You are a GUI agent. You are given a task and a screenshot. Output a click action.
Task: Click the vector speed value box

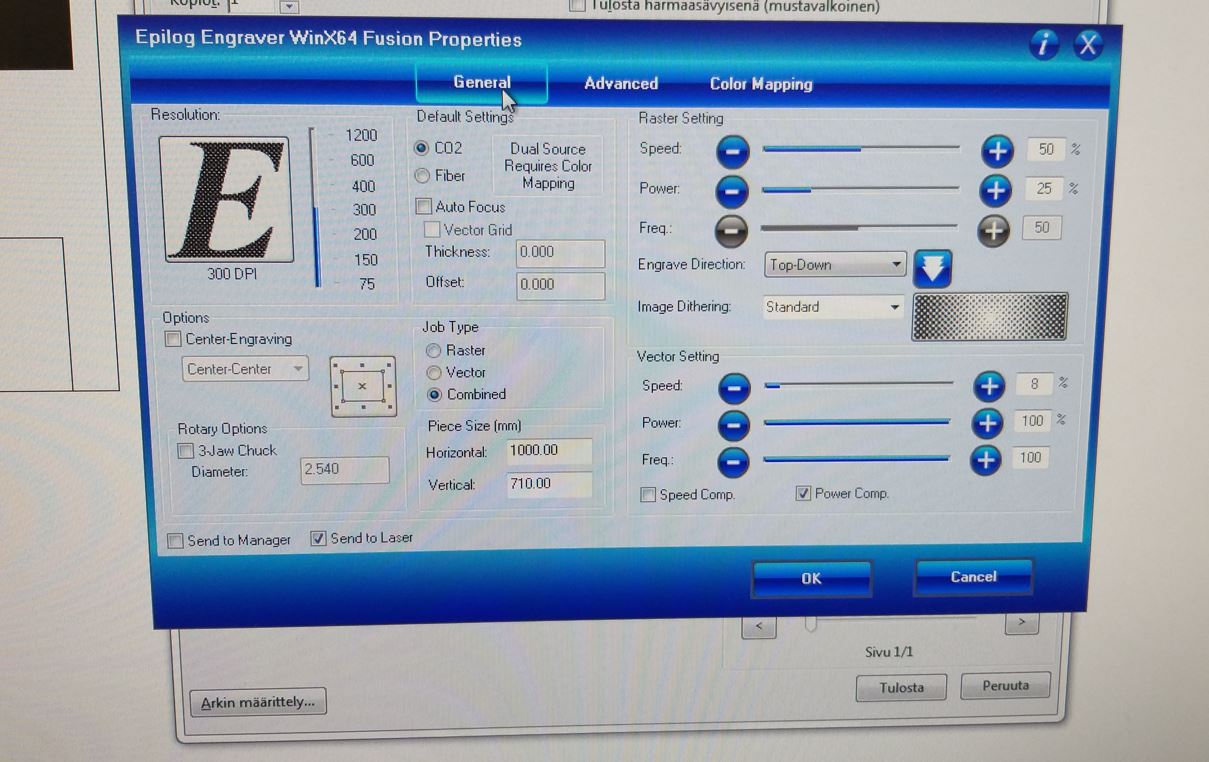1034,384
